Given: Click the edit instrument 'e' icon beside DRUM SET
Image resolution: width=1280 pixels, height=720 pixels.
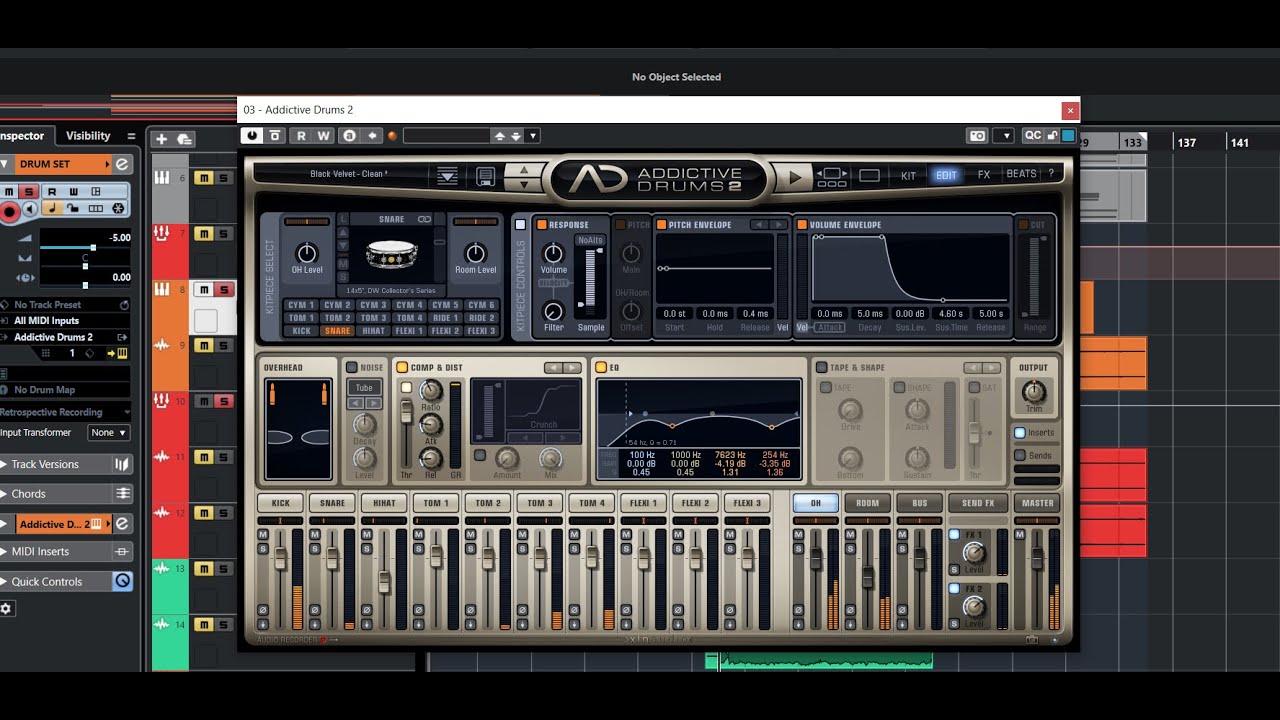Looking at the screenshot, I should point(122,164).
